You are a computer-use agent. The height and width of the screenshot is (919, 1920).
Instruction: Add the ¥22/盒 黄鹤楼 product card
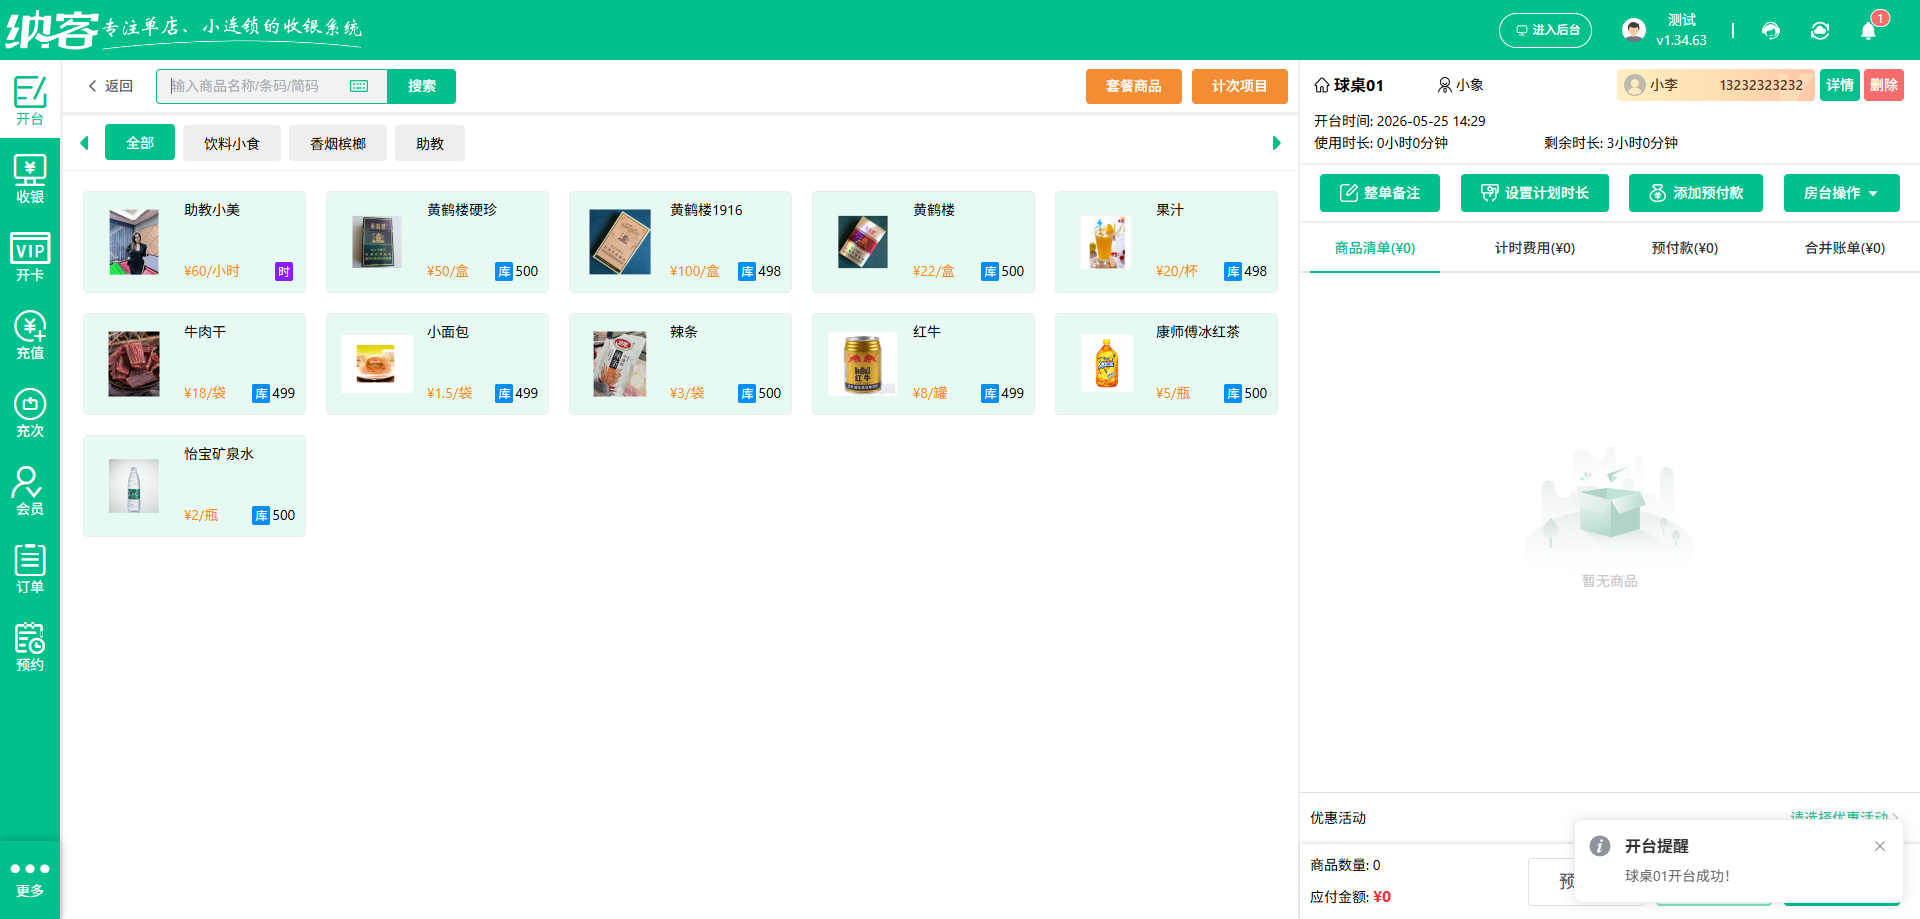(x=923, y=242)
